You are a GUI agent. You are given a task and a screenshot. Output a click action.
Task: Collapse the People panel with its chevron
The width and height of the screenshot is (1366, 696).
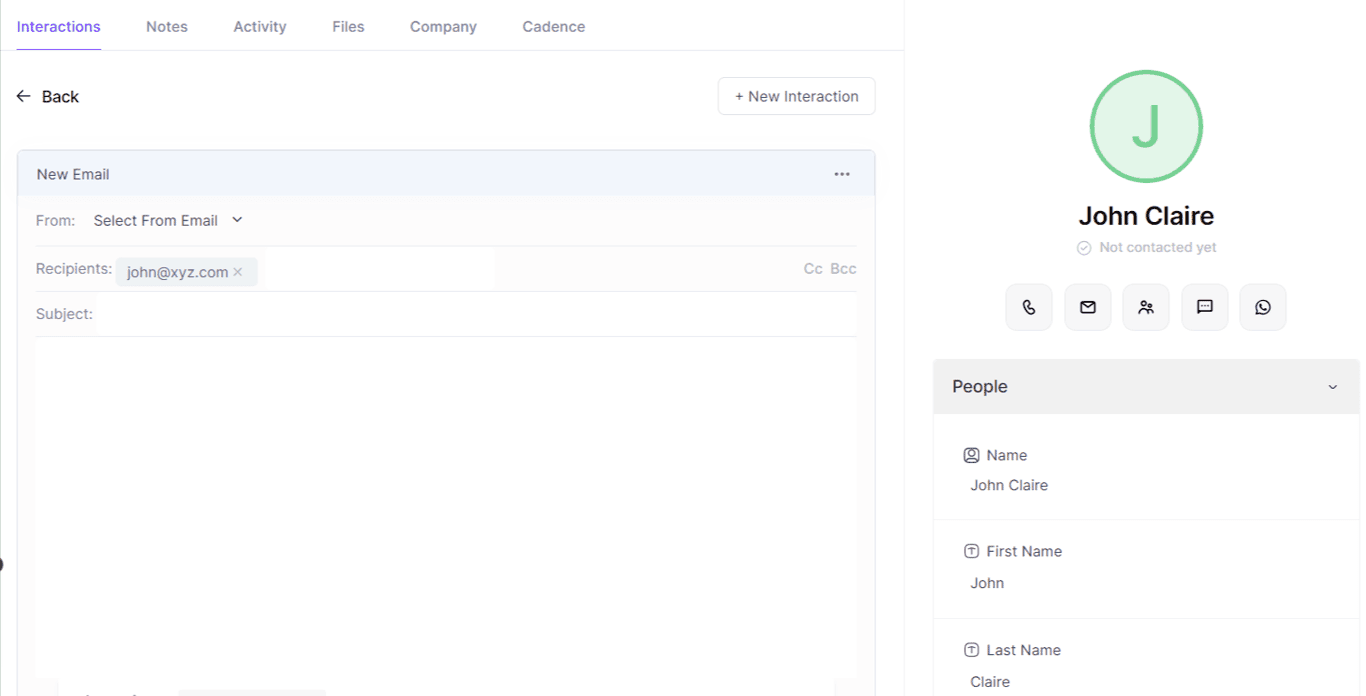(1332, 387)
